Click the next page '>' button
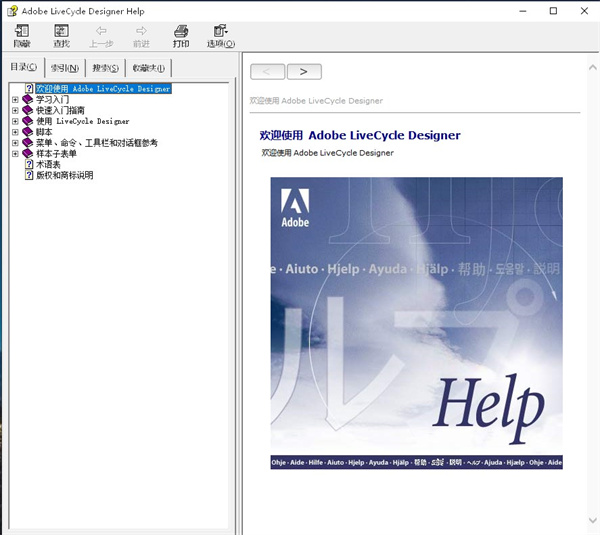This screenshot has width=600, height=535. [x=304, y=72]
